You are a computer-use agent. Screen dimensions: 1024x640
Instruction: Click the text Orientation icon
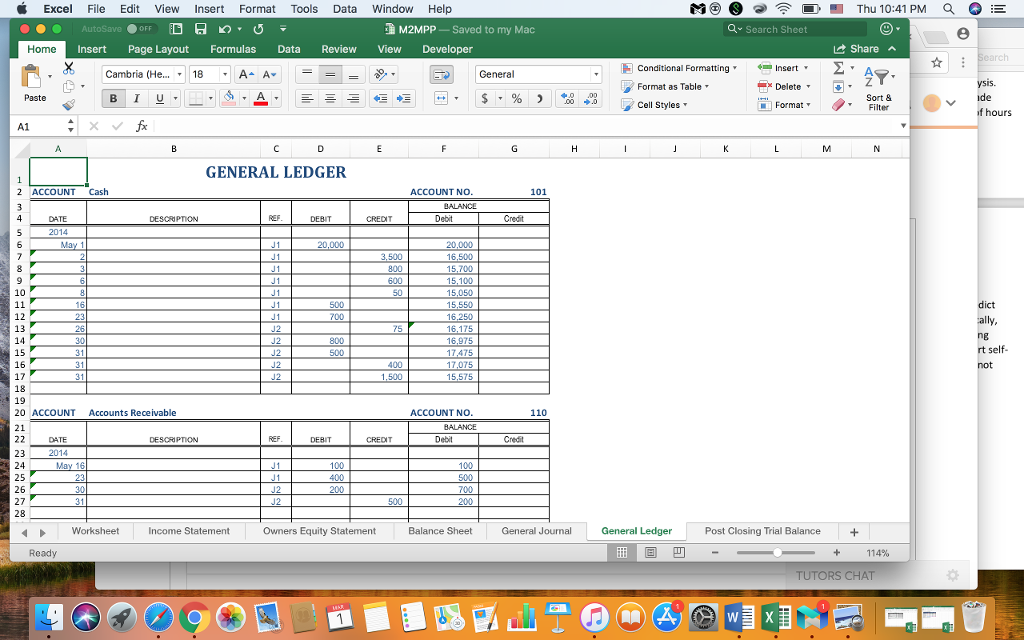click(x=381, y=74)
